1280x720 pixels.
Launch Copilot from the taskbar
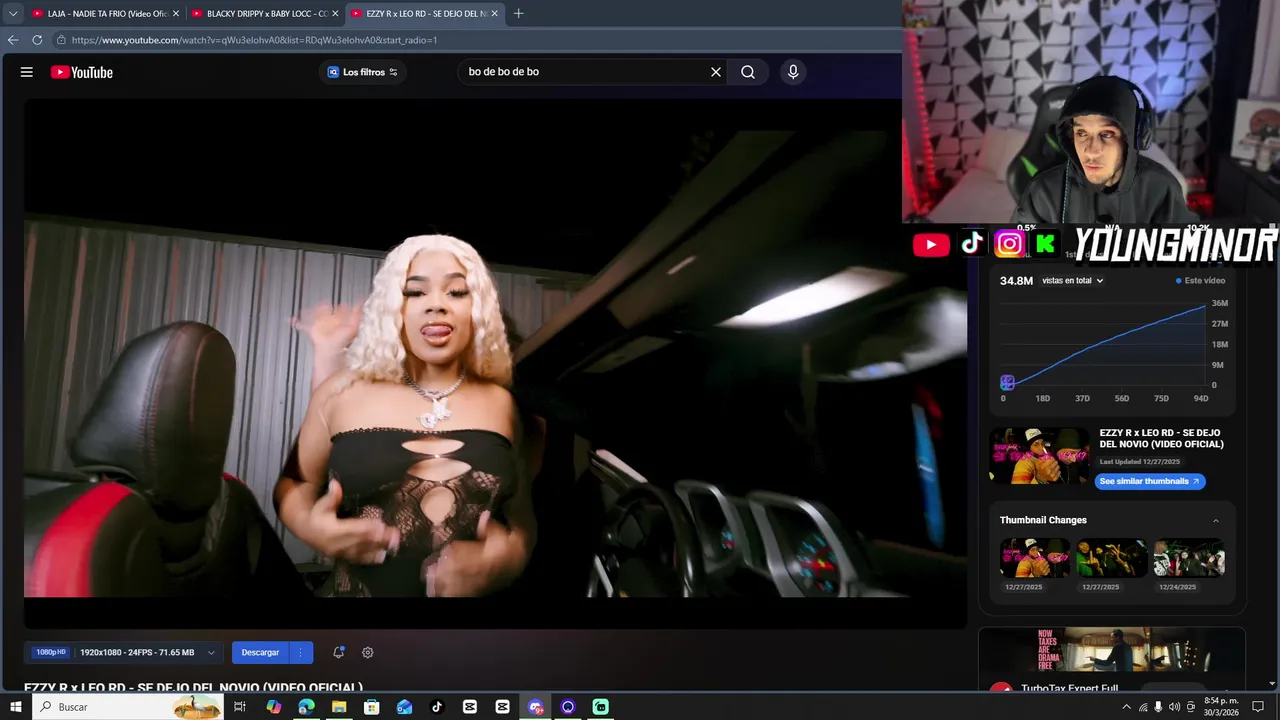274,707
